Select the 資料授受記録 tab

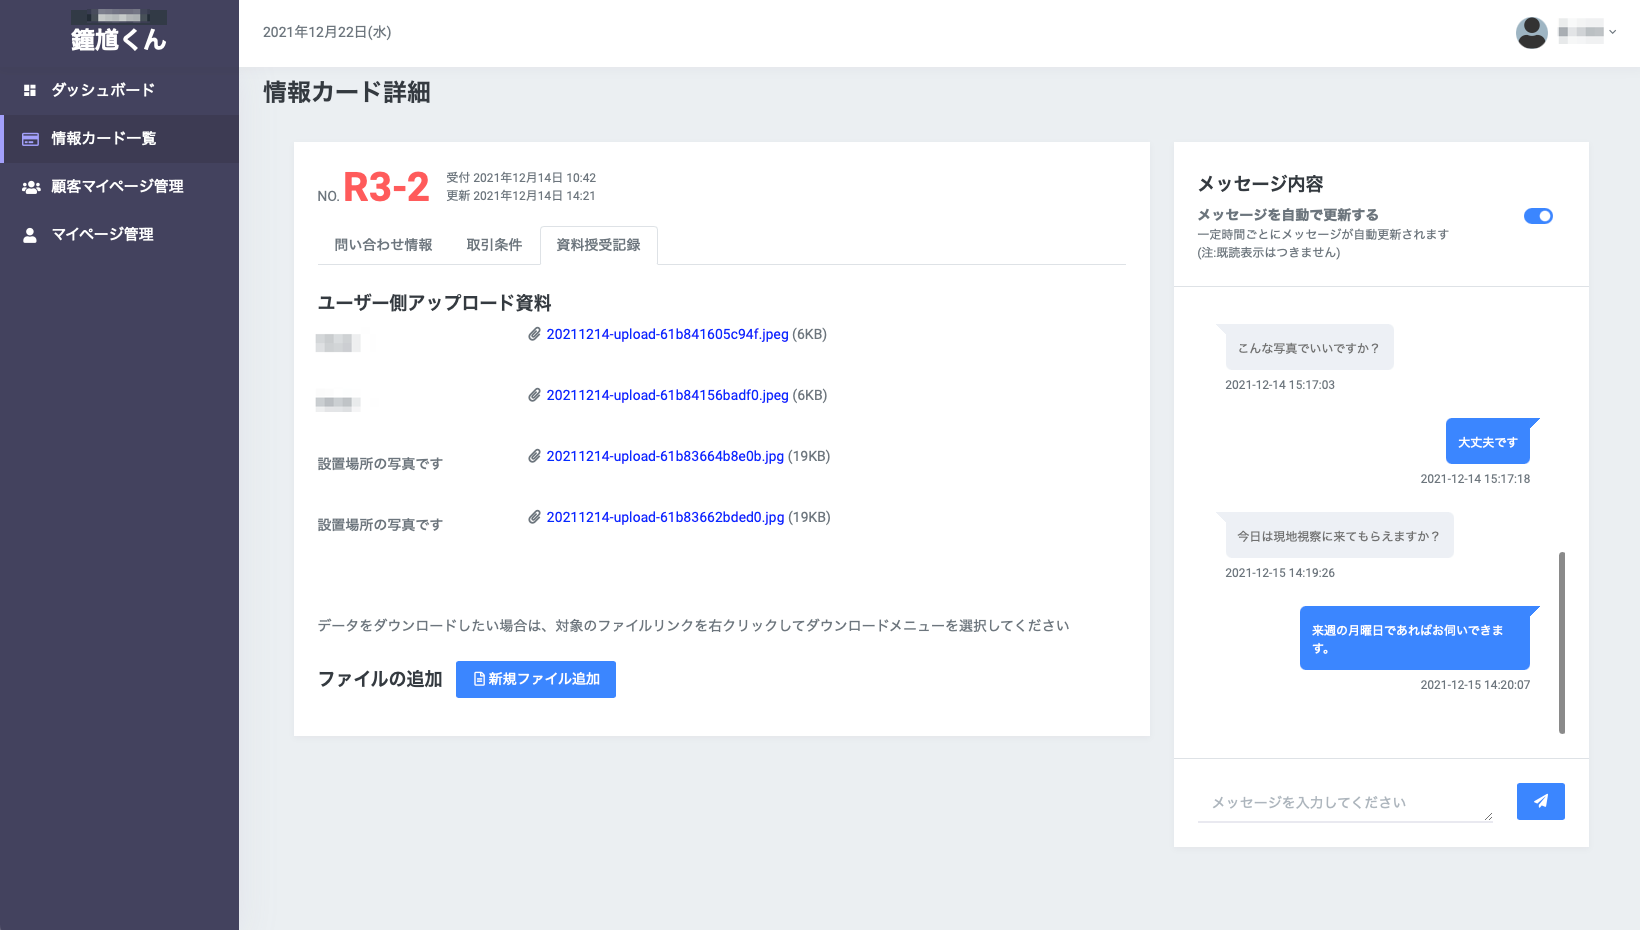(x=598, y=245)
